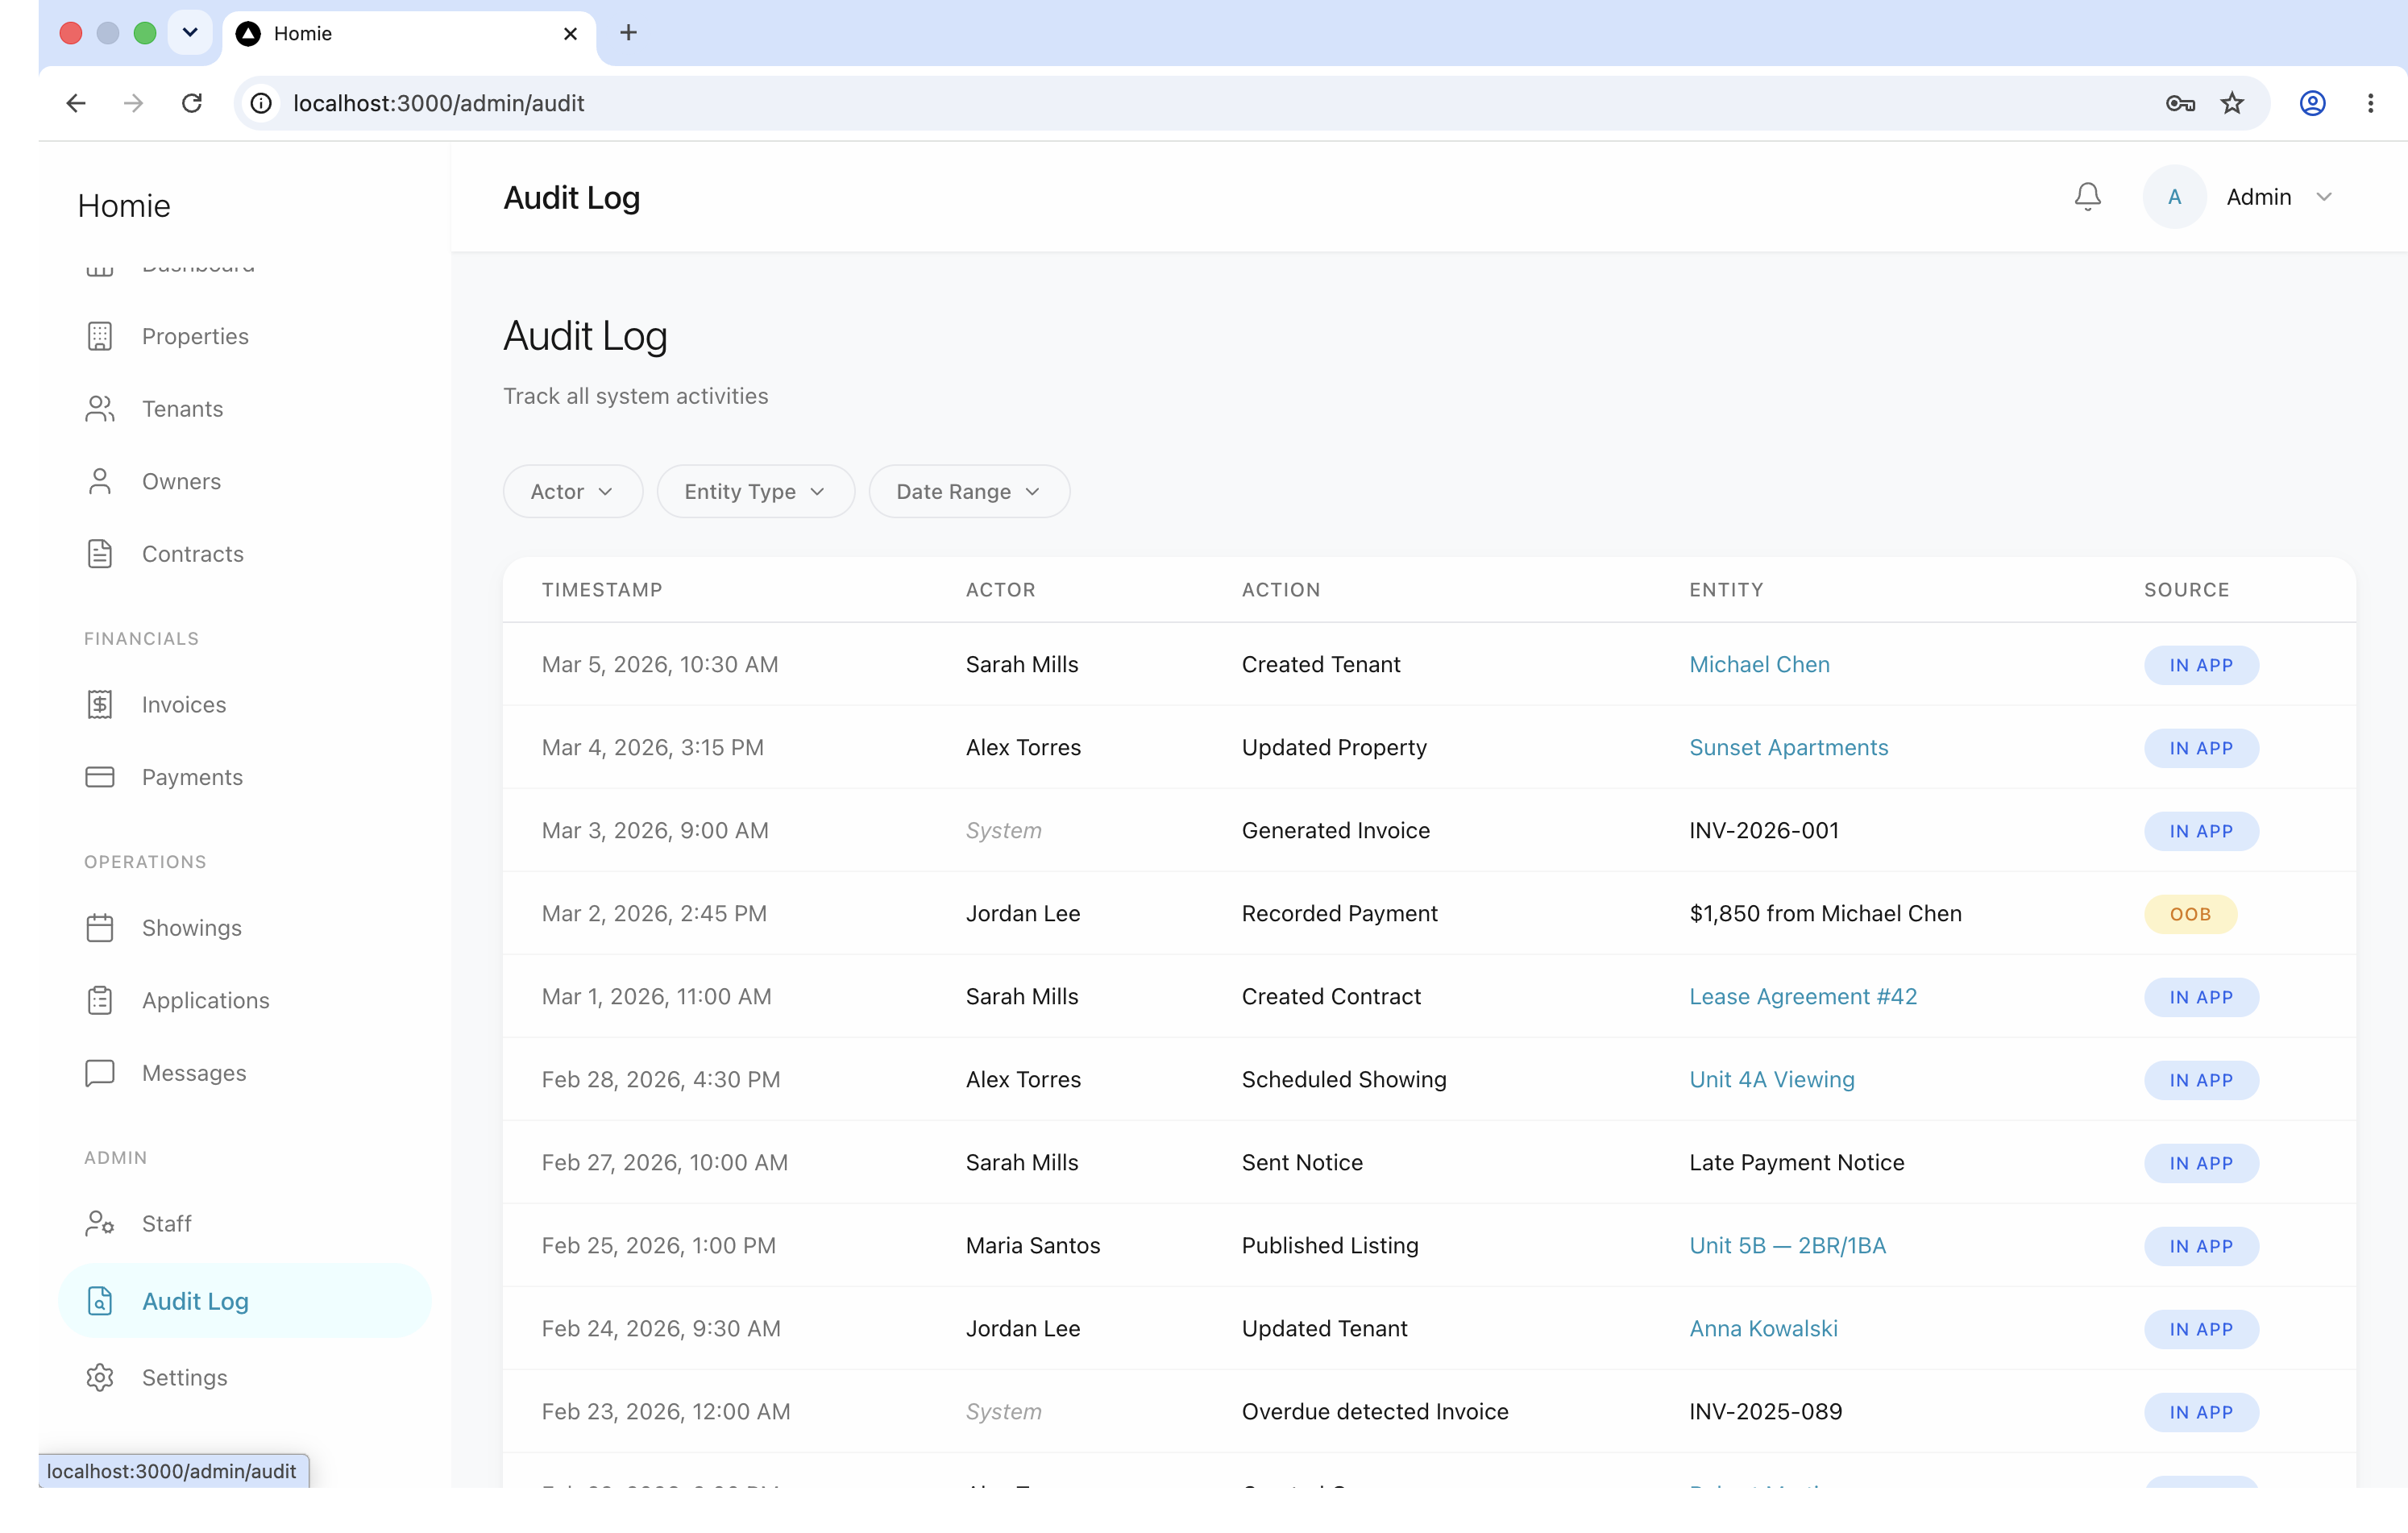Click the Maria Santos actor cell
Viewport: 2408px width, 1533px height.
[x=1032, y=1246]
